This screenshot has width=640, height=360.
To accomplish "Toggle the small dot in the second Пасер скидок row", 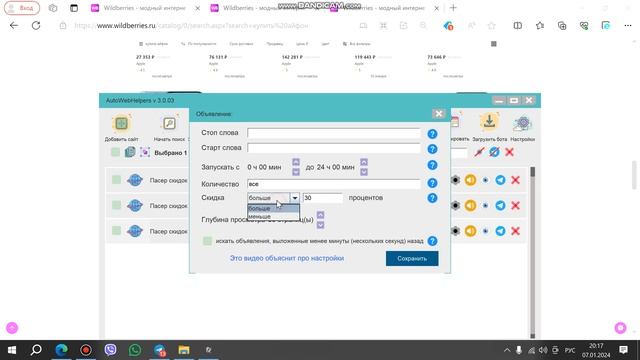I will [x=485, y=206].
